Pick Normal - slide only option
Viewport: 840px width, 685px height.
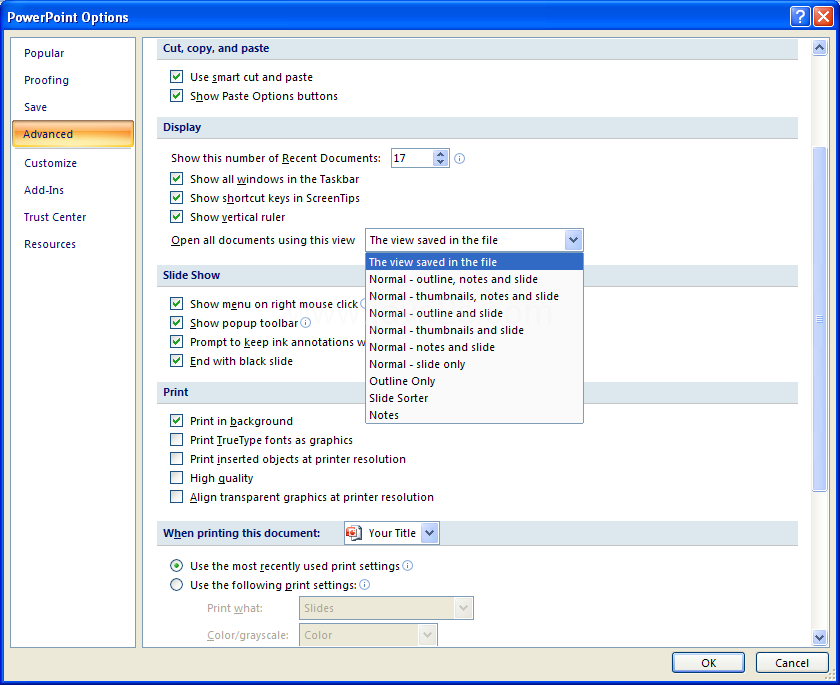pos(474,364)
